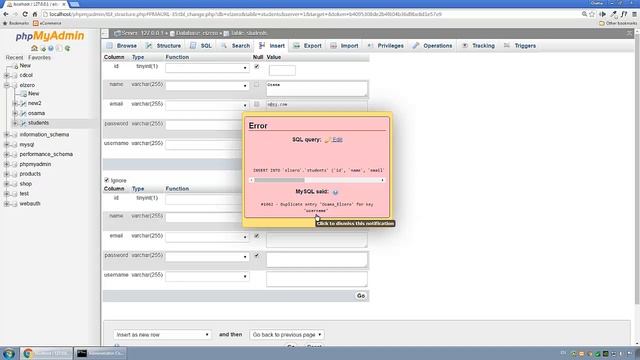Click browser home icon
Viewport: 640px width, 360px height.
(35, 14)
